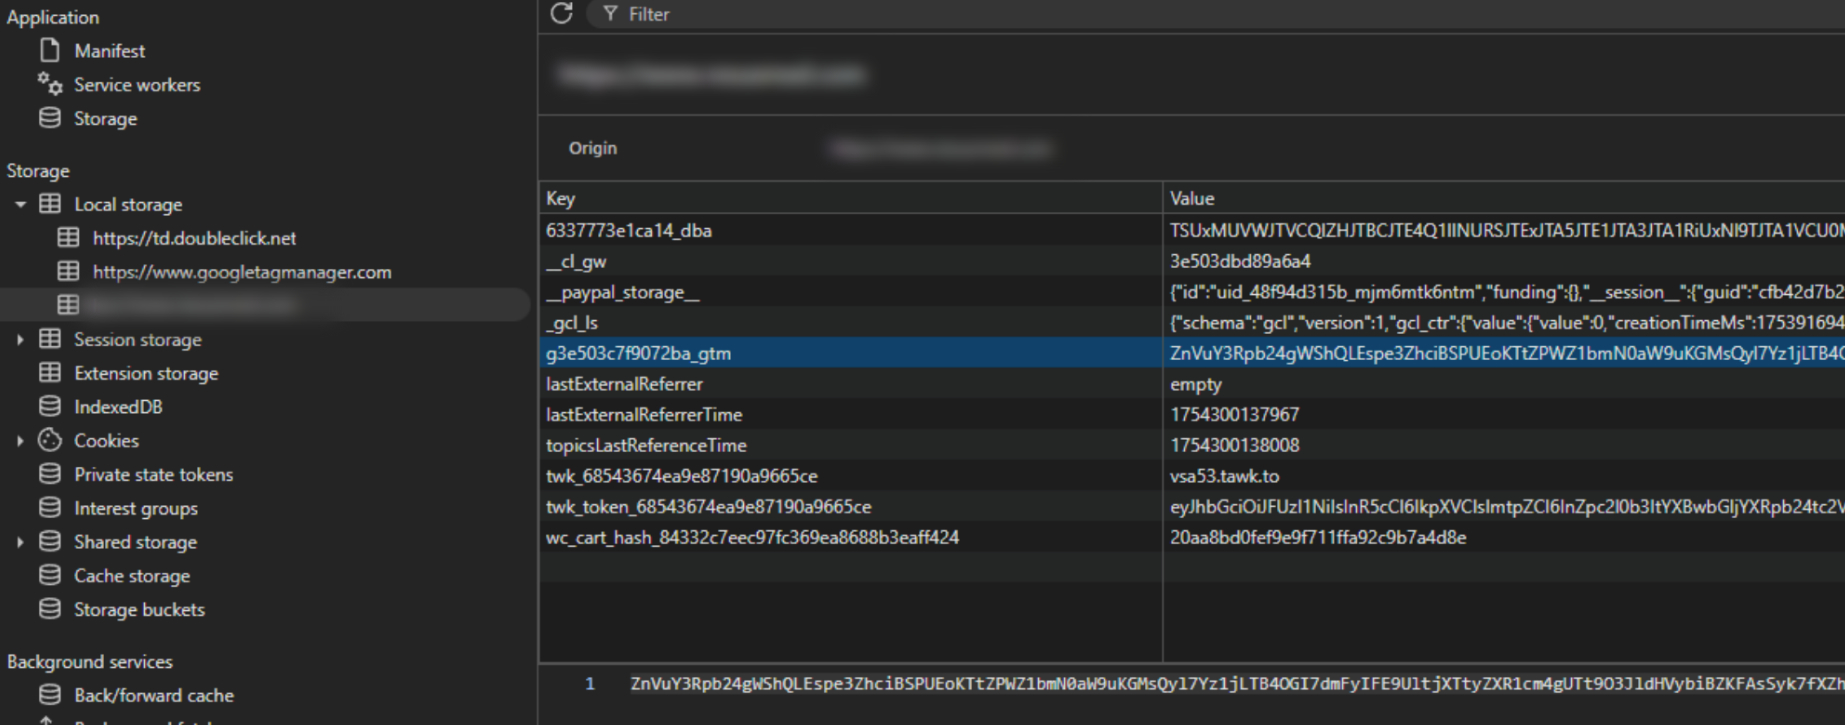Click the refresh storage icon

click(x=562, y=14)
